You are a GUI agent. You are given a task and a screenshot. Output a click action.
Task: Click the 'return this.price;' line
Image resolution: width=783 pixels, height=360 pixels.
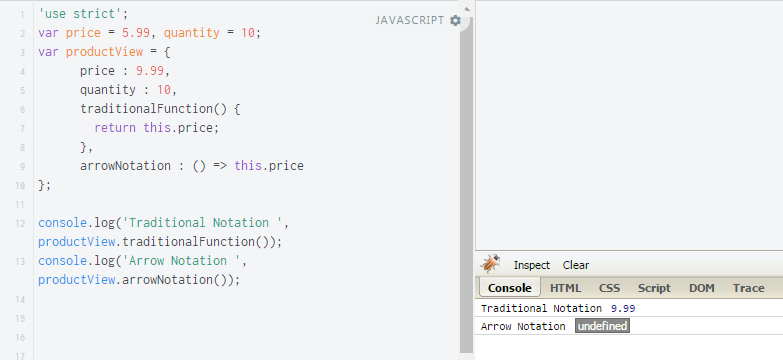coord(157,127)
